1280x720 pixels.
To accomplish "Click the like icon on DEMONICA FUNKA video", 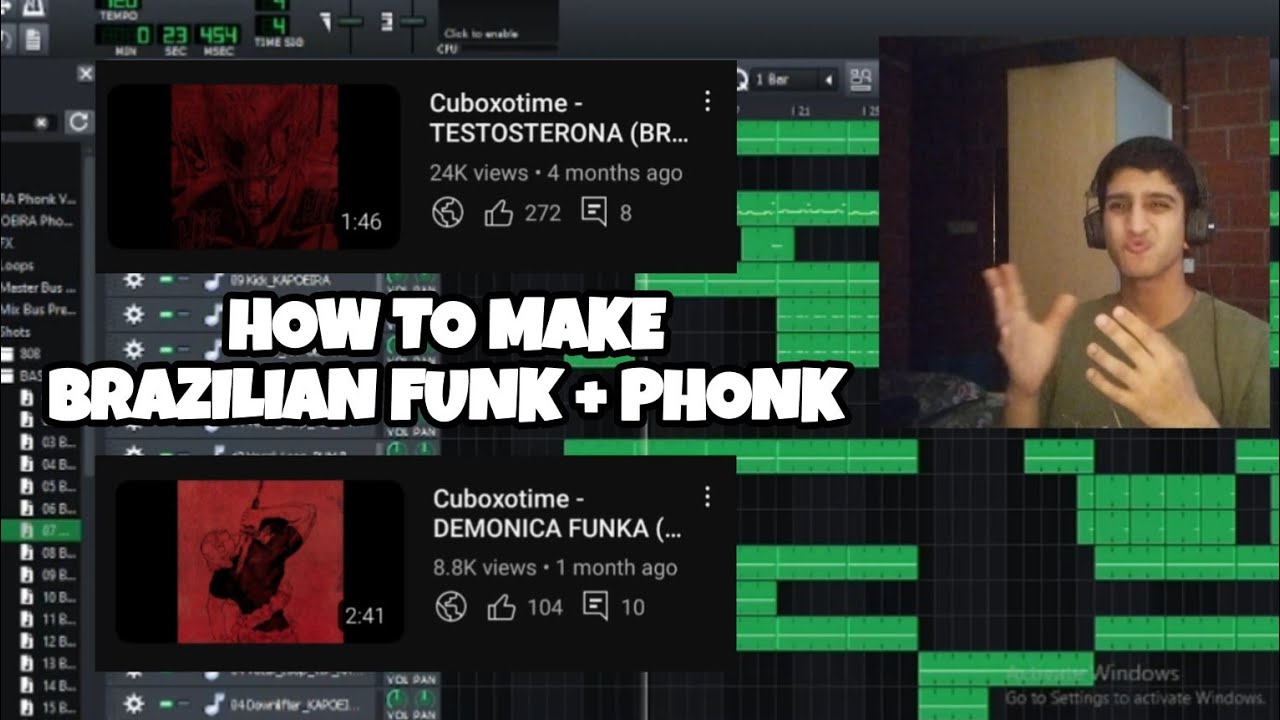I will point(502,606).
